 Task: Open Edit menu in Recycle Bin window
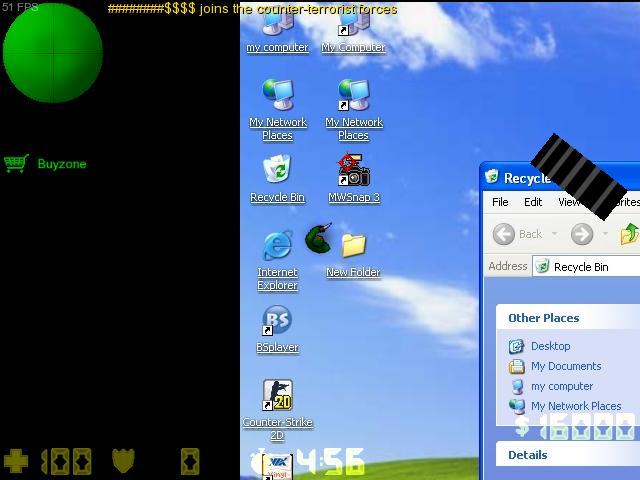(533, 202)
